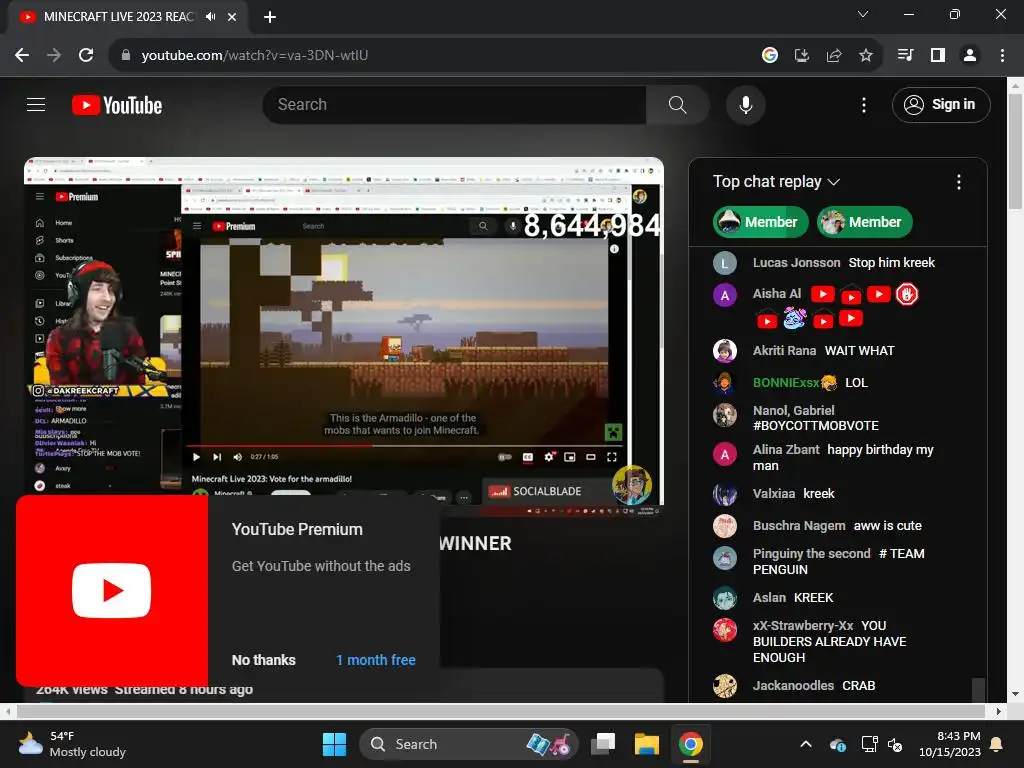Click Sign in button
This screenshot has height=768, width=1024.
pos(941,104)
